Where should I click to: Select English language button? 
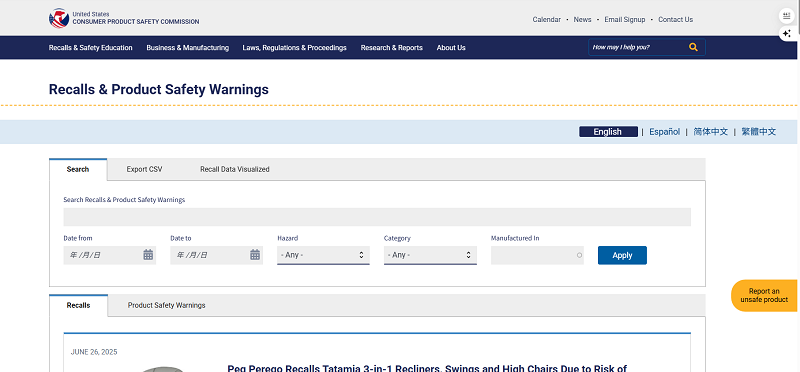(x=608, y=132)
